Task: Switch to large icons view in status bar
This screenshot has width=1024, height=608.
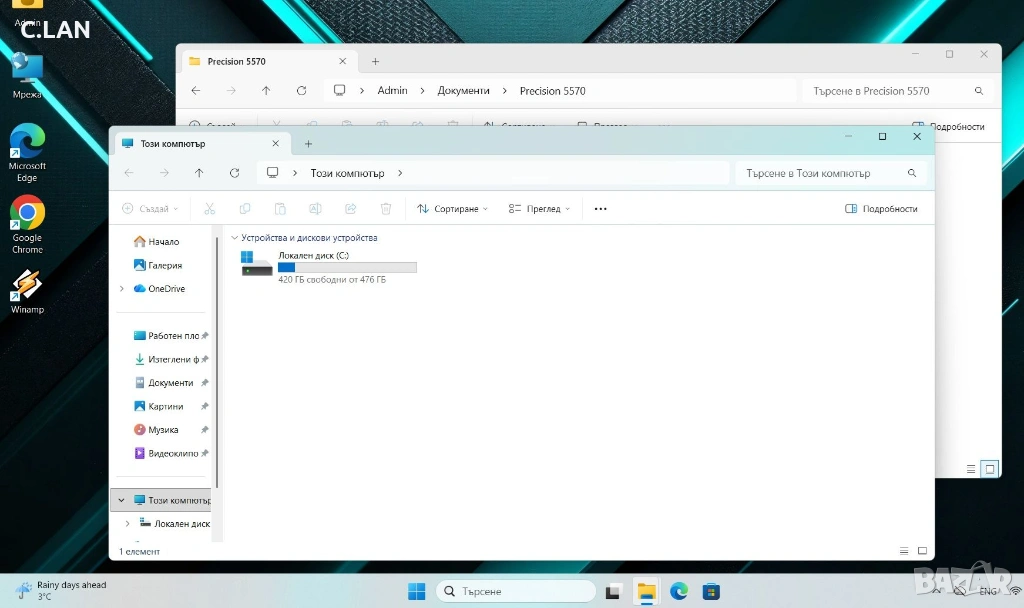Action: coord(923,551)
